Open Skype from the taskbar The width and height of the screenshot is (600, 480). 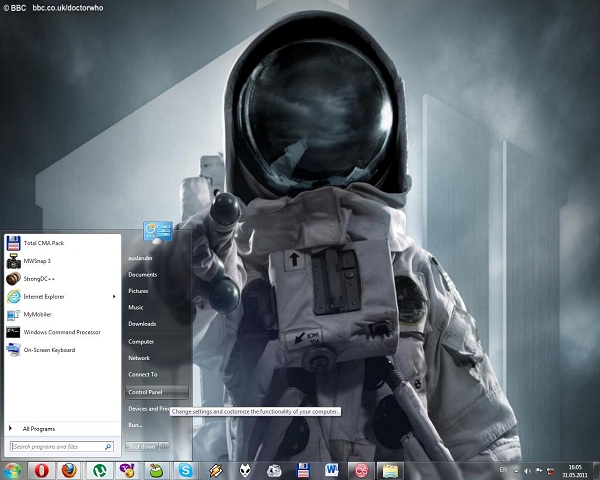click(x=186, y=469)
